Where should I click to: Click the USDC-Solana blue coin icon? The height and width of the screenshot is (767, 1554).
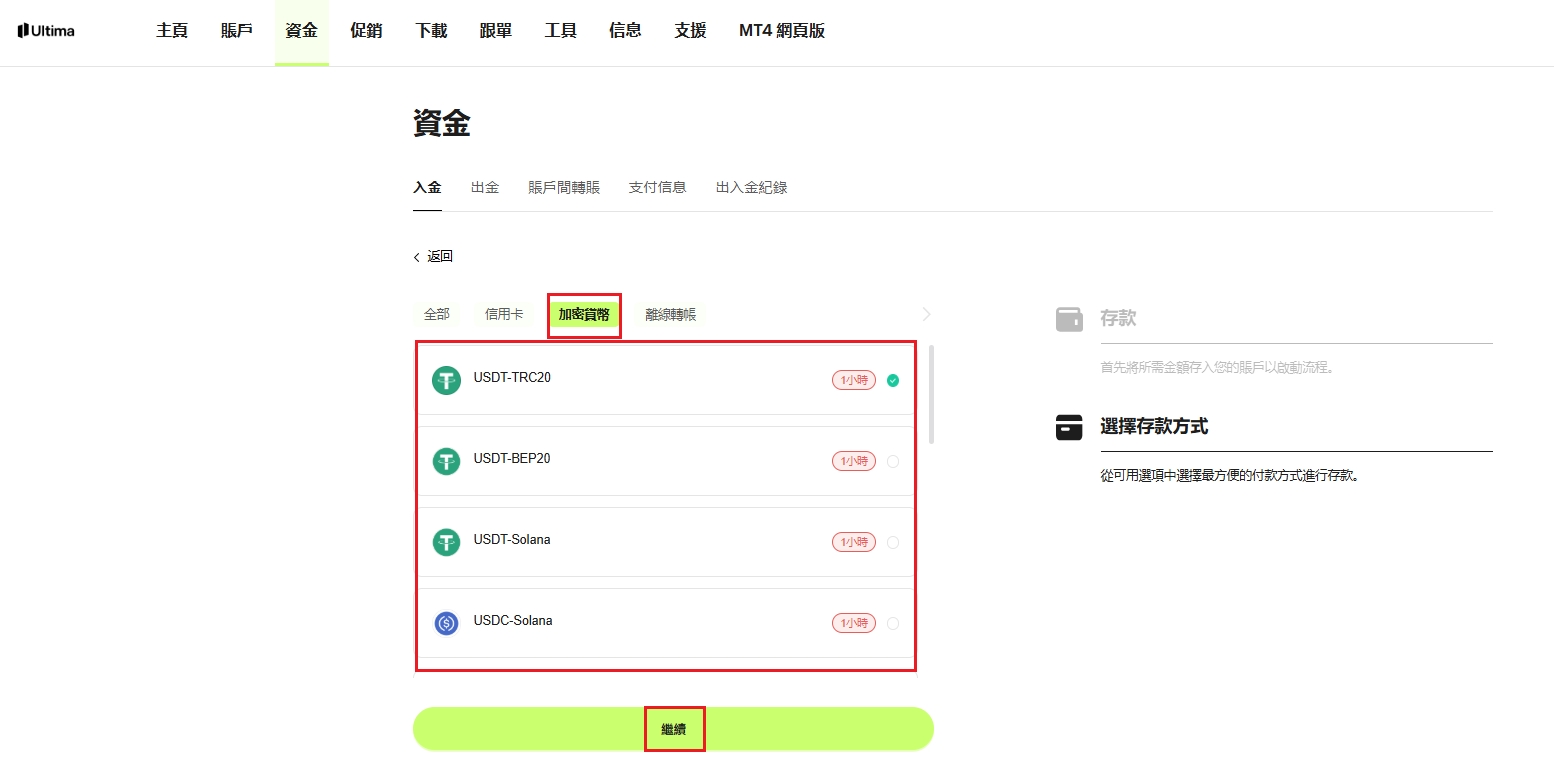446,623
